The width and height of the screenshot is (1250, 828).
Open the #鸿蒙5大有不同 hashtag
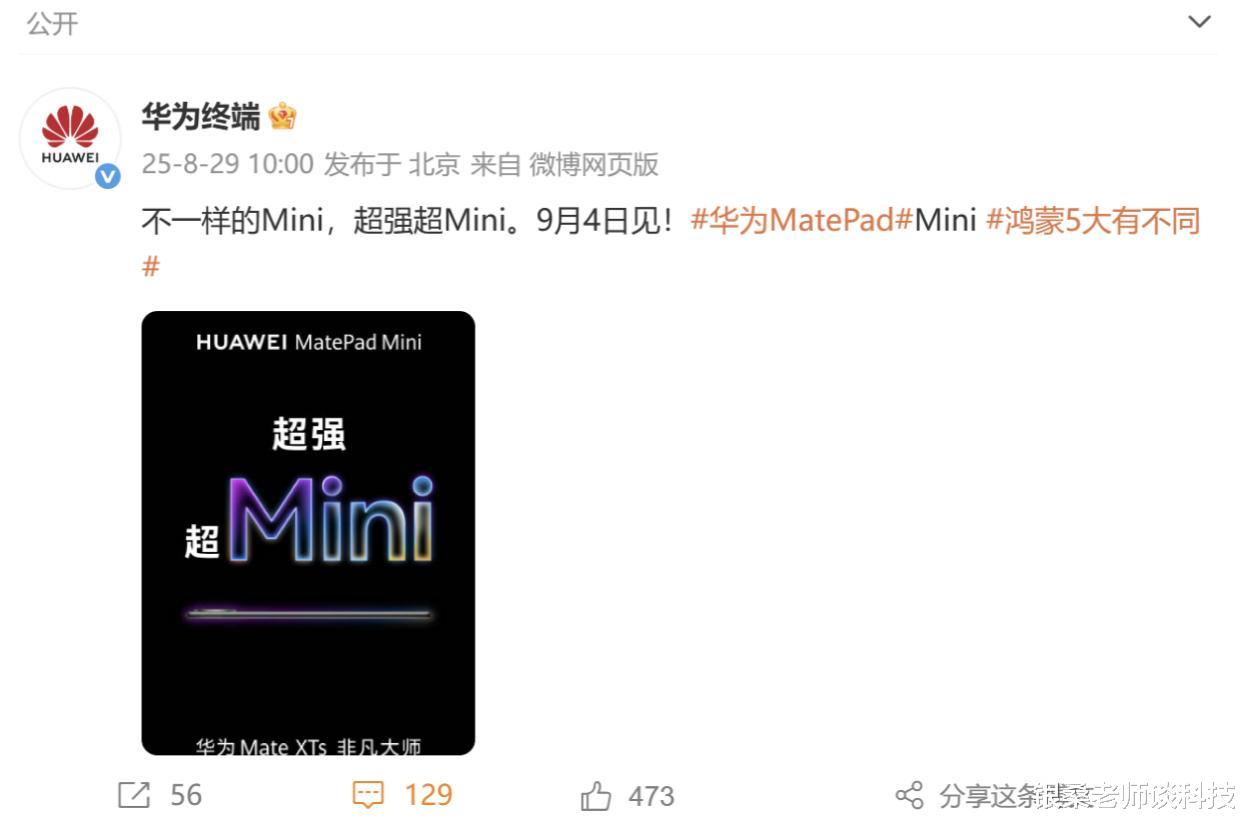[1093, 220]
